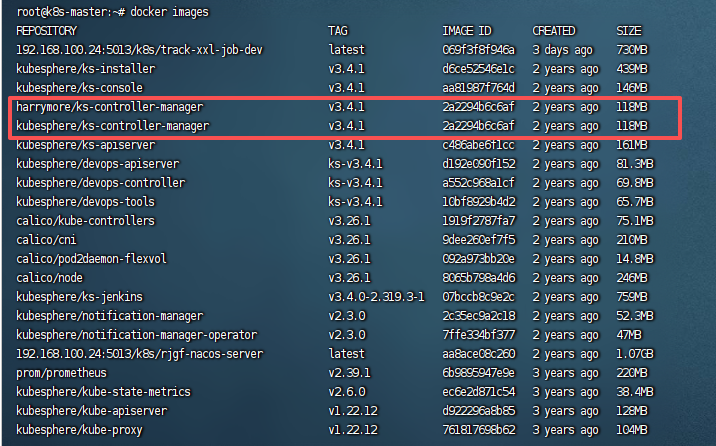Click the IMAGE ID column header
716x446 pixels.
coord(467,31)
